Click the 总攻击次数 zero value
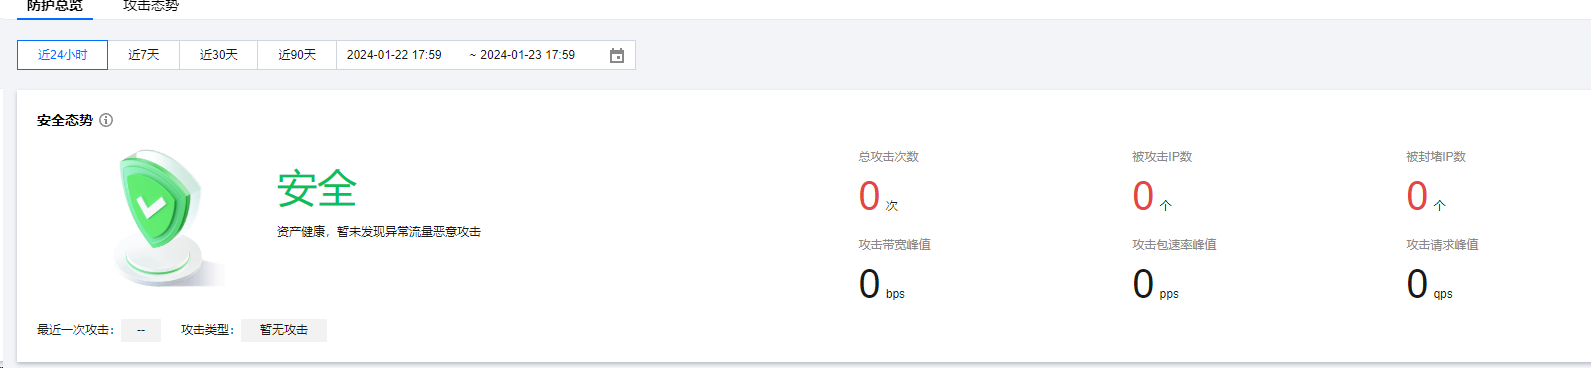Screen dimensions: 1591x368 (x=869, y=196)
